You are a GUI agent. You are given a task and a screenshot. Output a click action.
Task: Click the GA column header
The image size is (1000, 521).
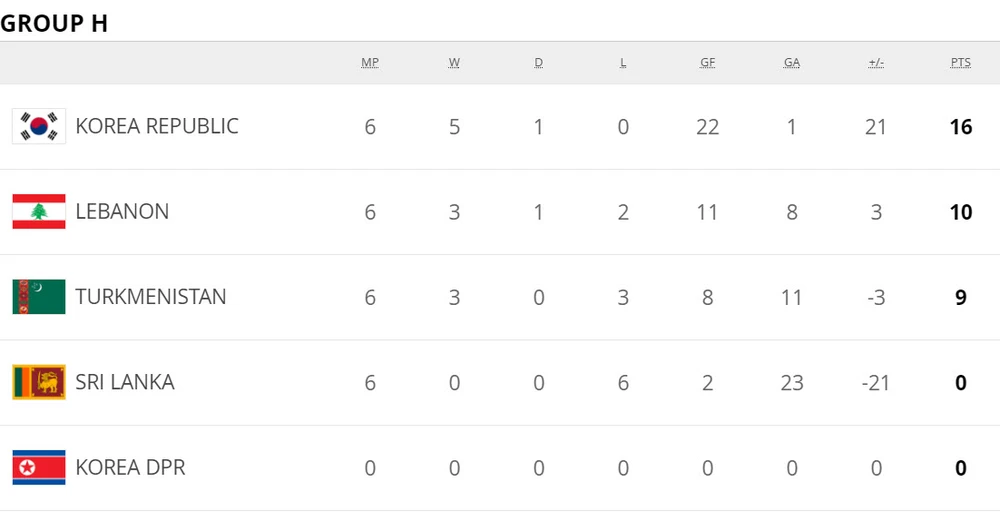pyautogui.click(x=792, y=63)
